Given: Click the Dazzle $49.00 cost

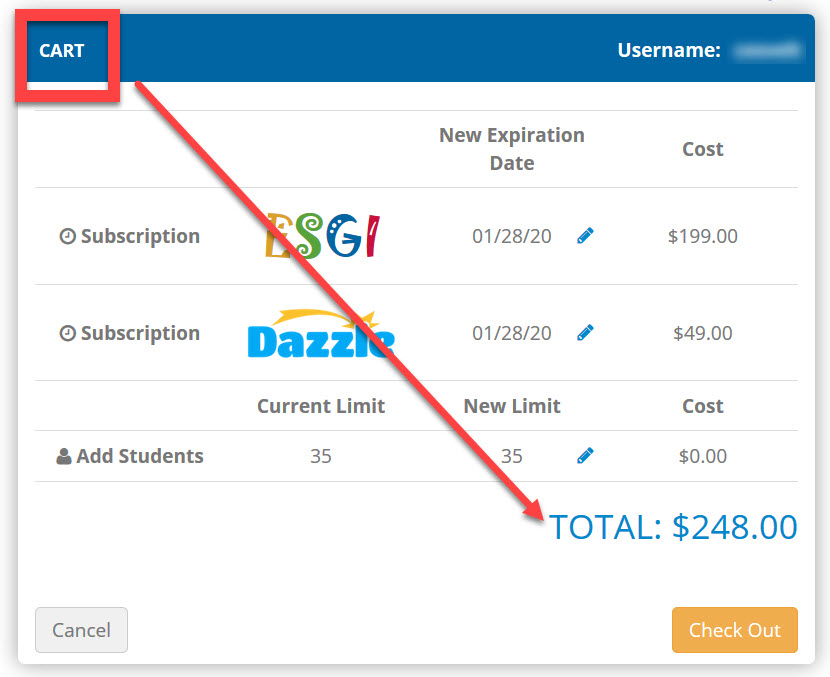Looking at the screenshot, I should click(702, 333).
